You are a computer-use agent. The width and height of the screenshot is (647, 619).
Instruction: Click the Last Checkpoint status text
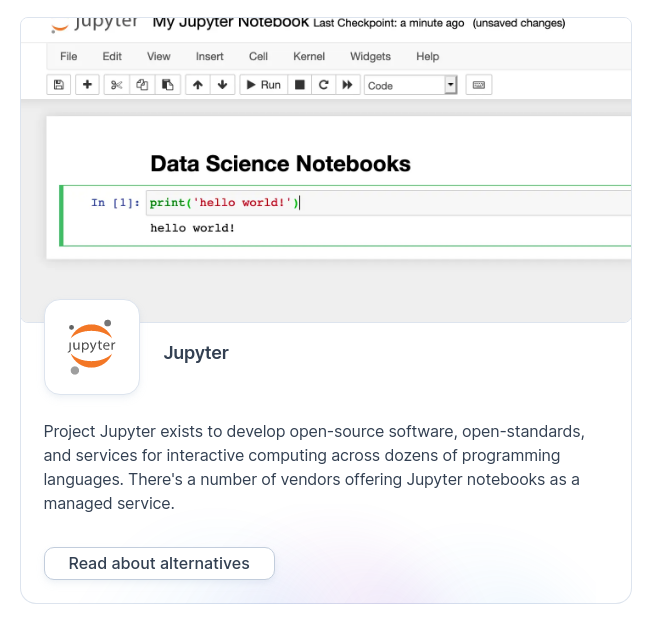click(389, 23)
